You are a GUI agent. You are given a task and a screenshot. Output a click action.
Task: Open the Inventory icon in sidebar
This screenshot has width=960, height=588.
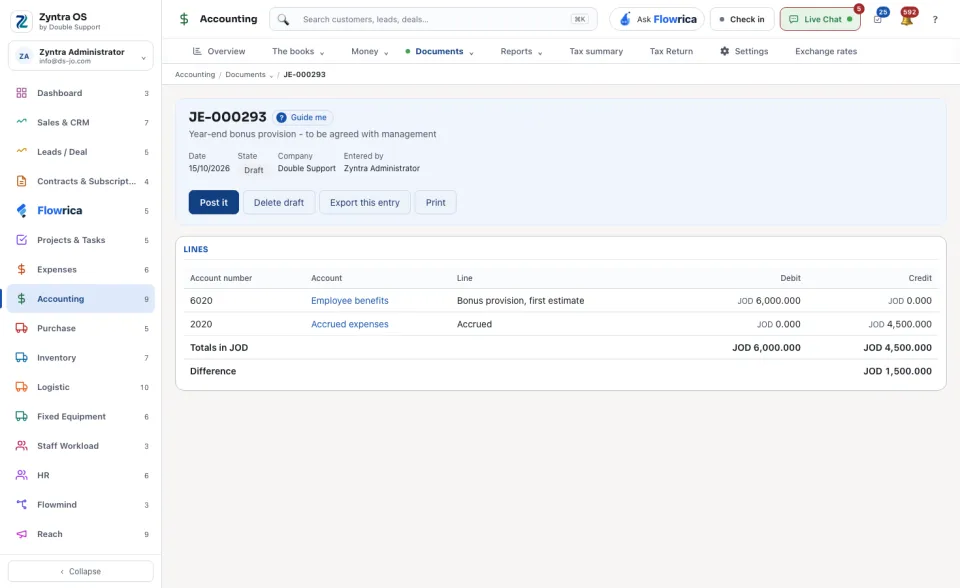pos(21,358)
